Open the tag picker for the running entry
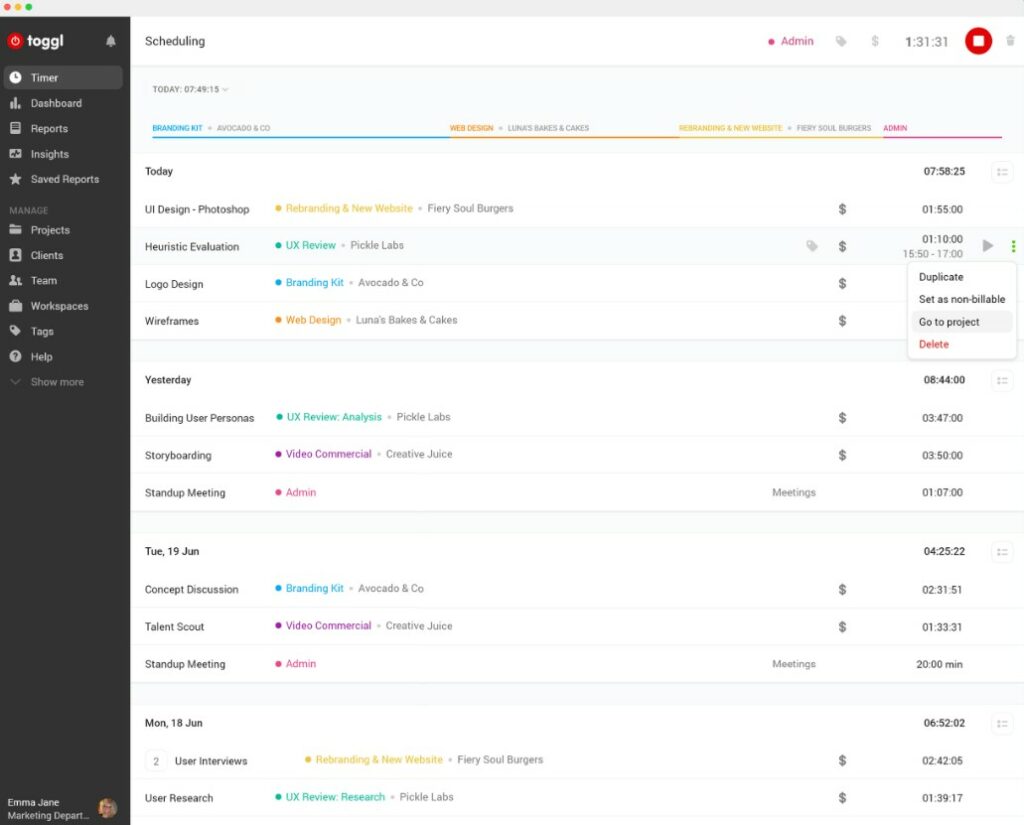Screen dimensions: 1024x825 point(841,41)
